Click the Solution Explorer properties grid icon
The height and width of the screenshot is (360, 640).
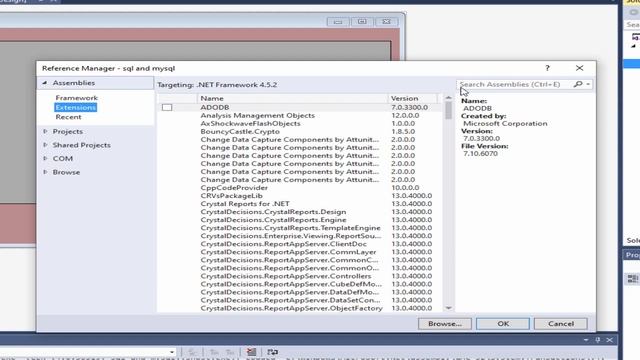(x=633, y=279)
